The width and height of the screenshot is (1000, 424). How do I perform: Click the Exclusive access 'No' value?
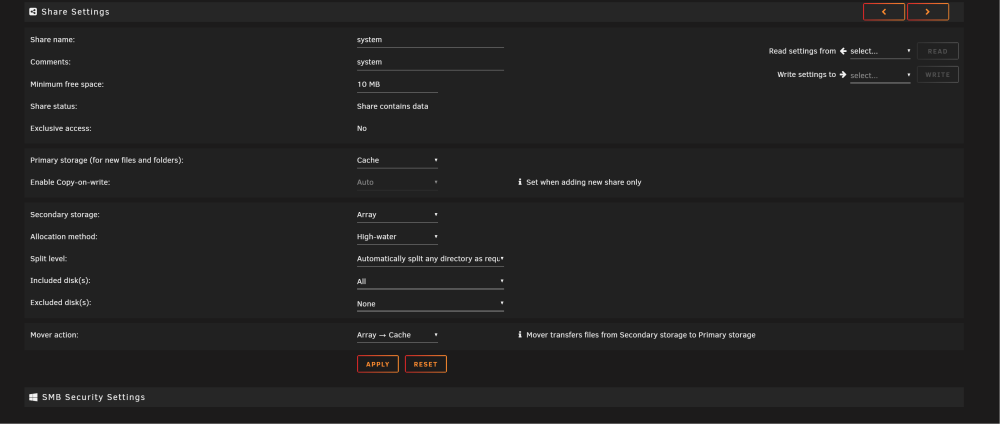click(362, 128)
